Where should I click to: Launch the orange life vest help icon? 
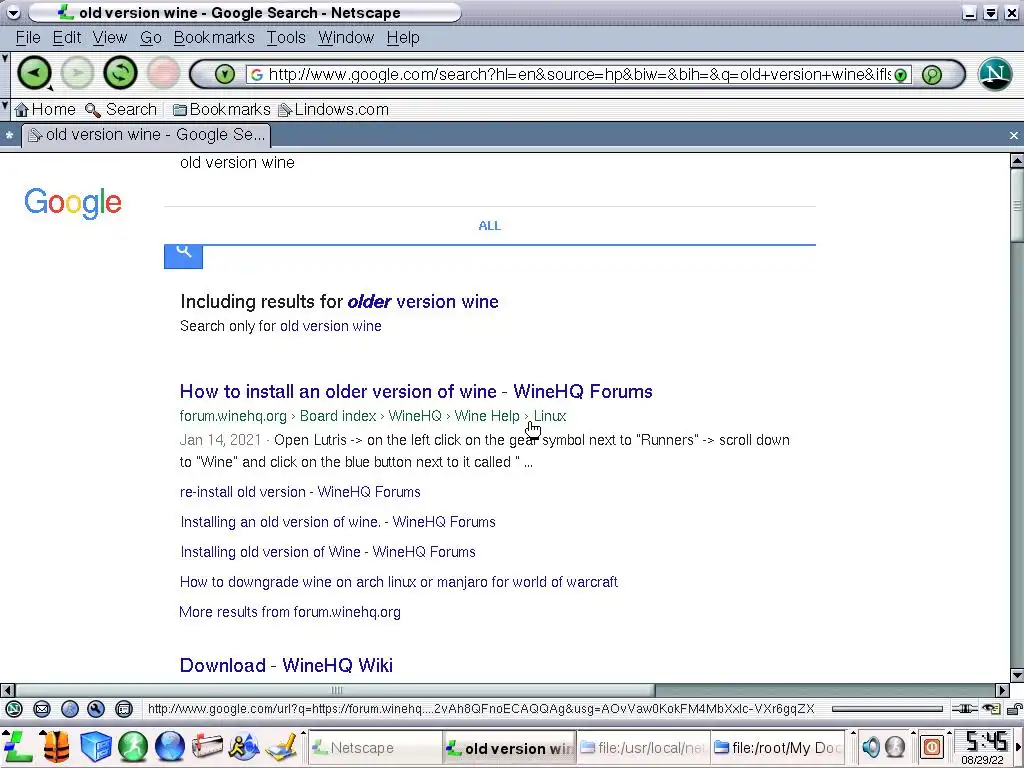[56, 746]
